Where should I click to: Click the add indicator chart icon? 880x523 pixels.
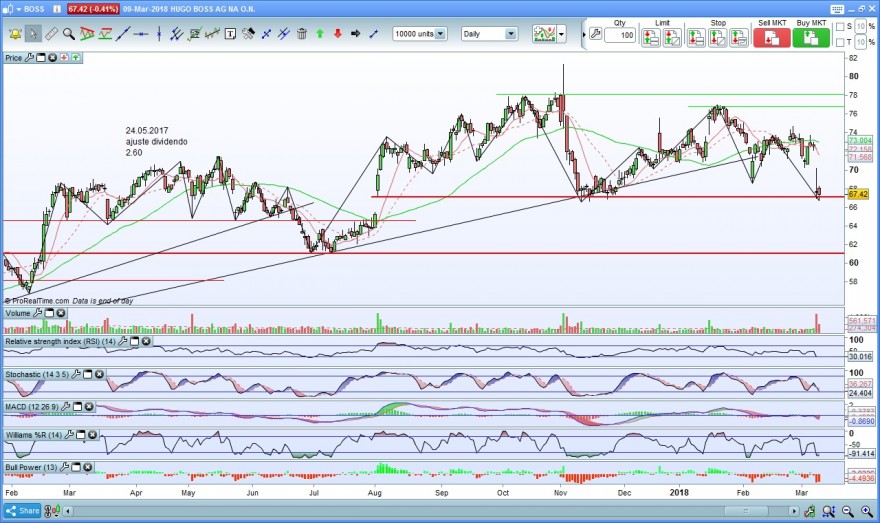click(x=544, y=34)
